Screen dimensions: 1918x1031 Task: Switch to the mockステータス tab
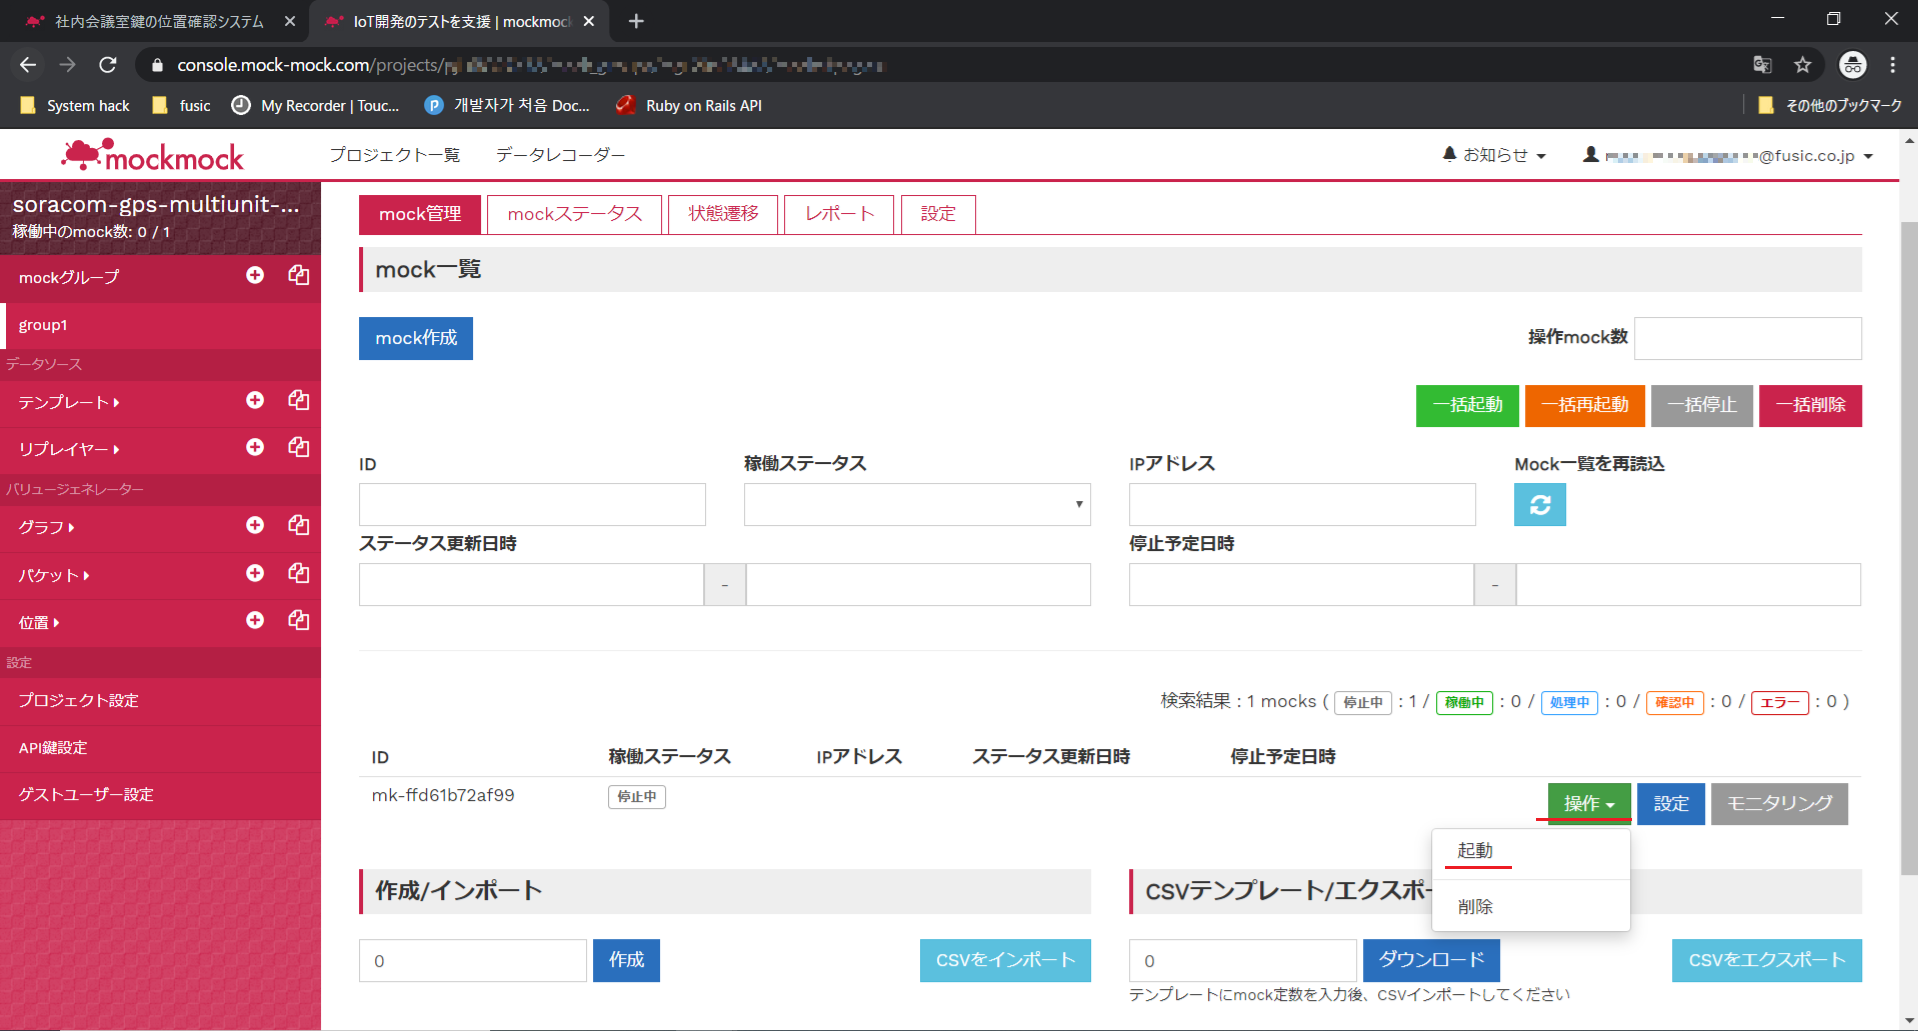pos(574,214)
